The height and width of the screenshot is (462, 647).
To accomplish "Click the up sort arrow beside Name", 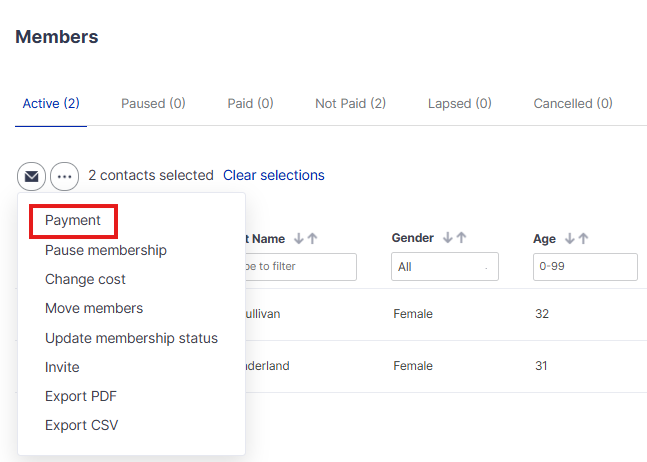I will click(313, 239).
